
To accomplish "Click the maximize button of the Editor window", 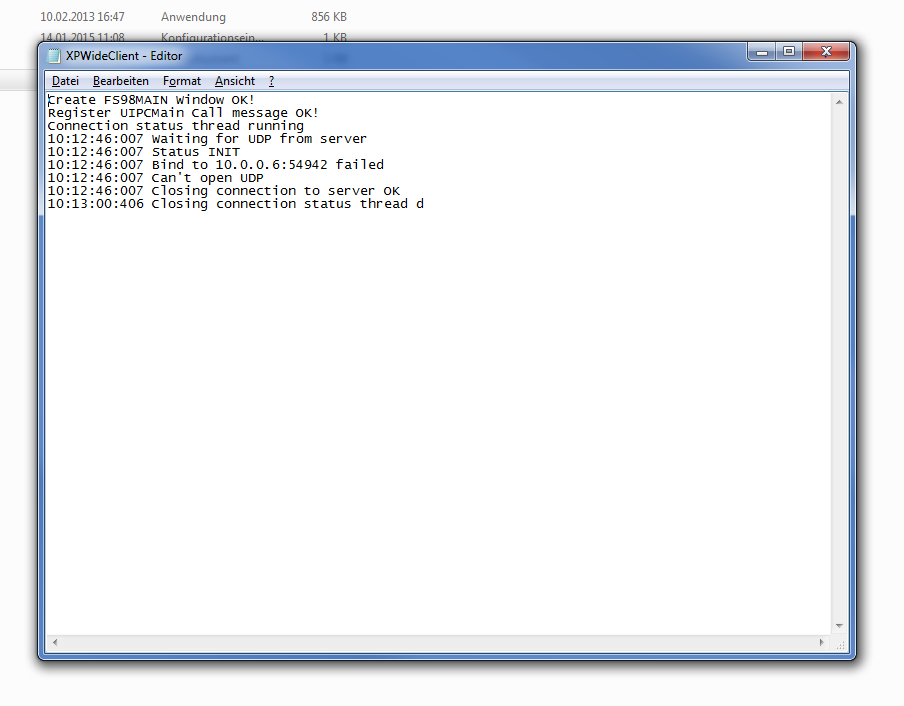I will 789,51.
